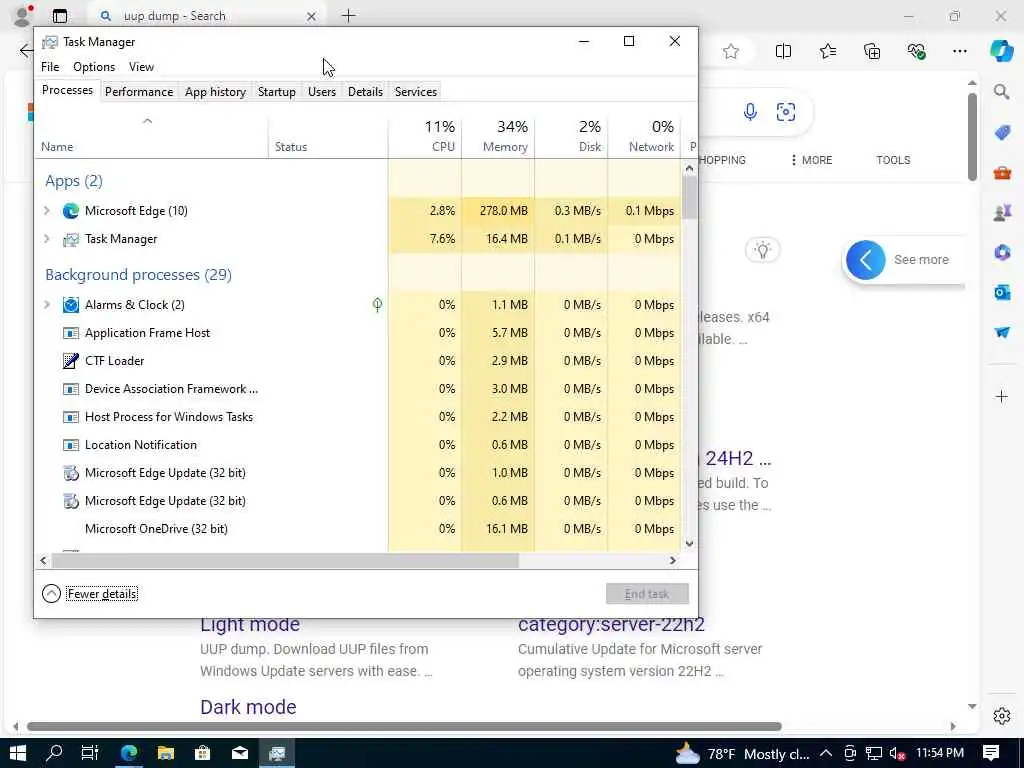Open Edge favorites list icon
1024x768 pixels.
827,52
